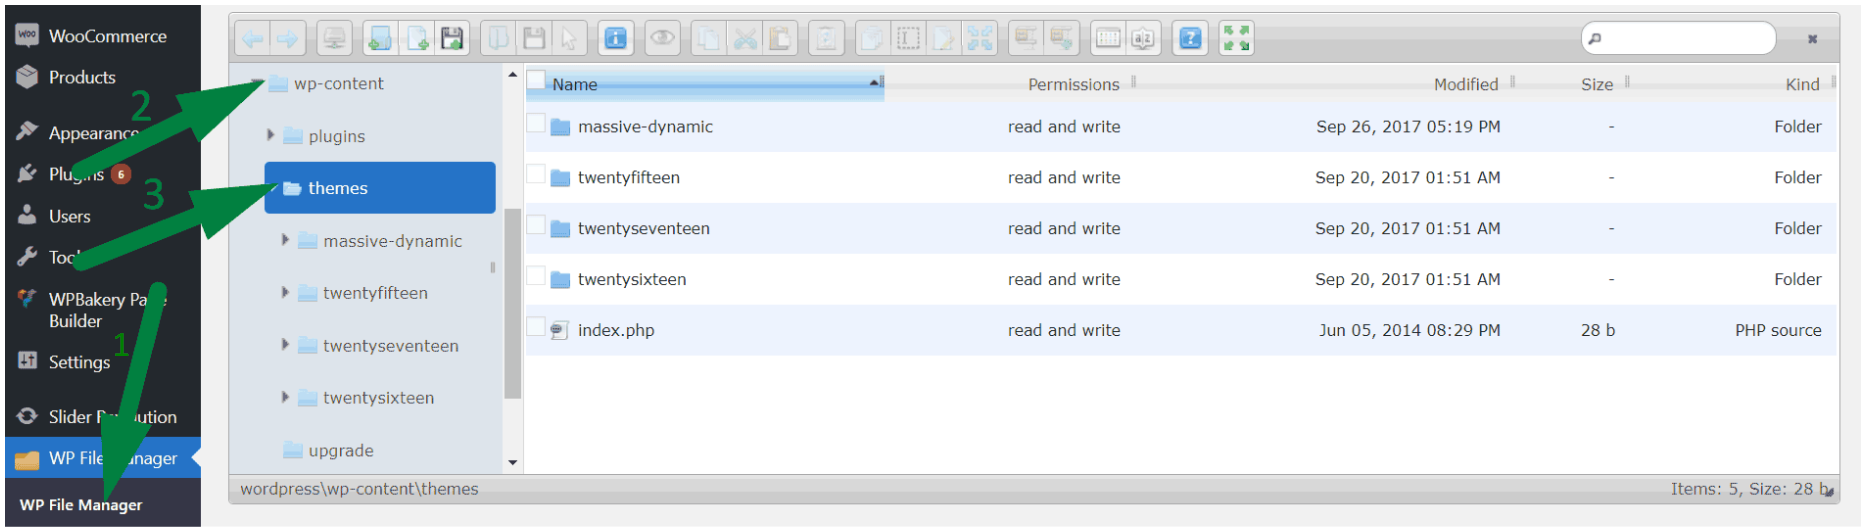
Task: Click the Extract archive toolbar icon
Action: 1026,39
